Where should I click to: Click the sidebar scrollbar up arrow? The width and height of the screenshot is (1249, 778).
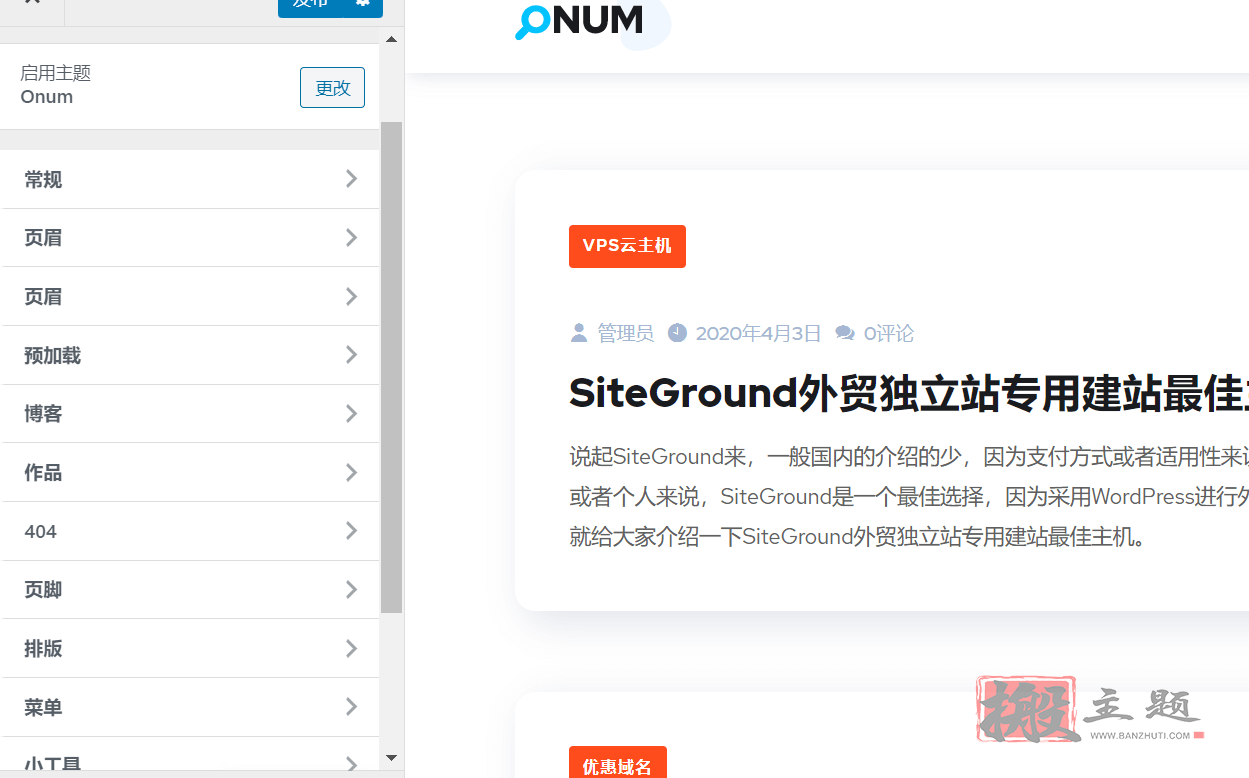(391, 39)
